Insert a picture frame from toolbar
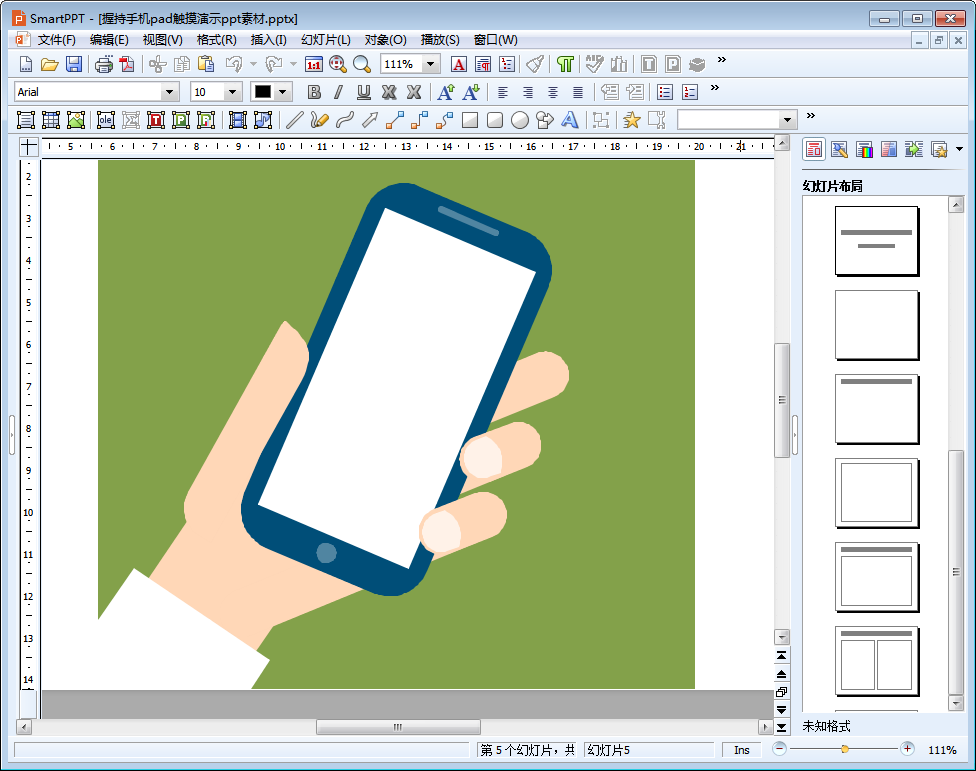The width and height of the screenshot is (976, 771). 75,119
